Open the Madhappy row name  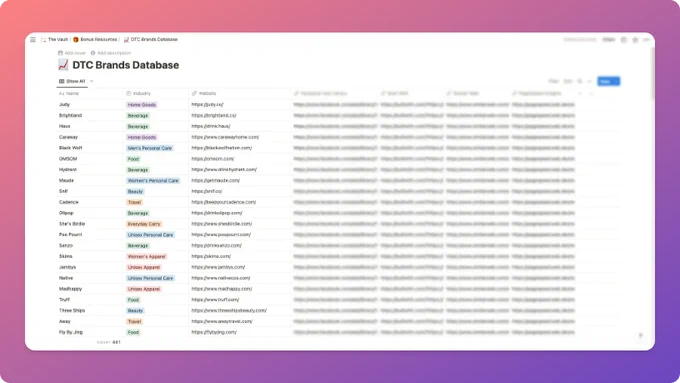point(70,289)
